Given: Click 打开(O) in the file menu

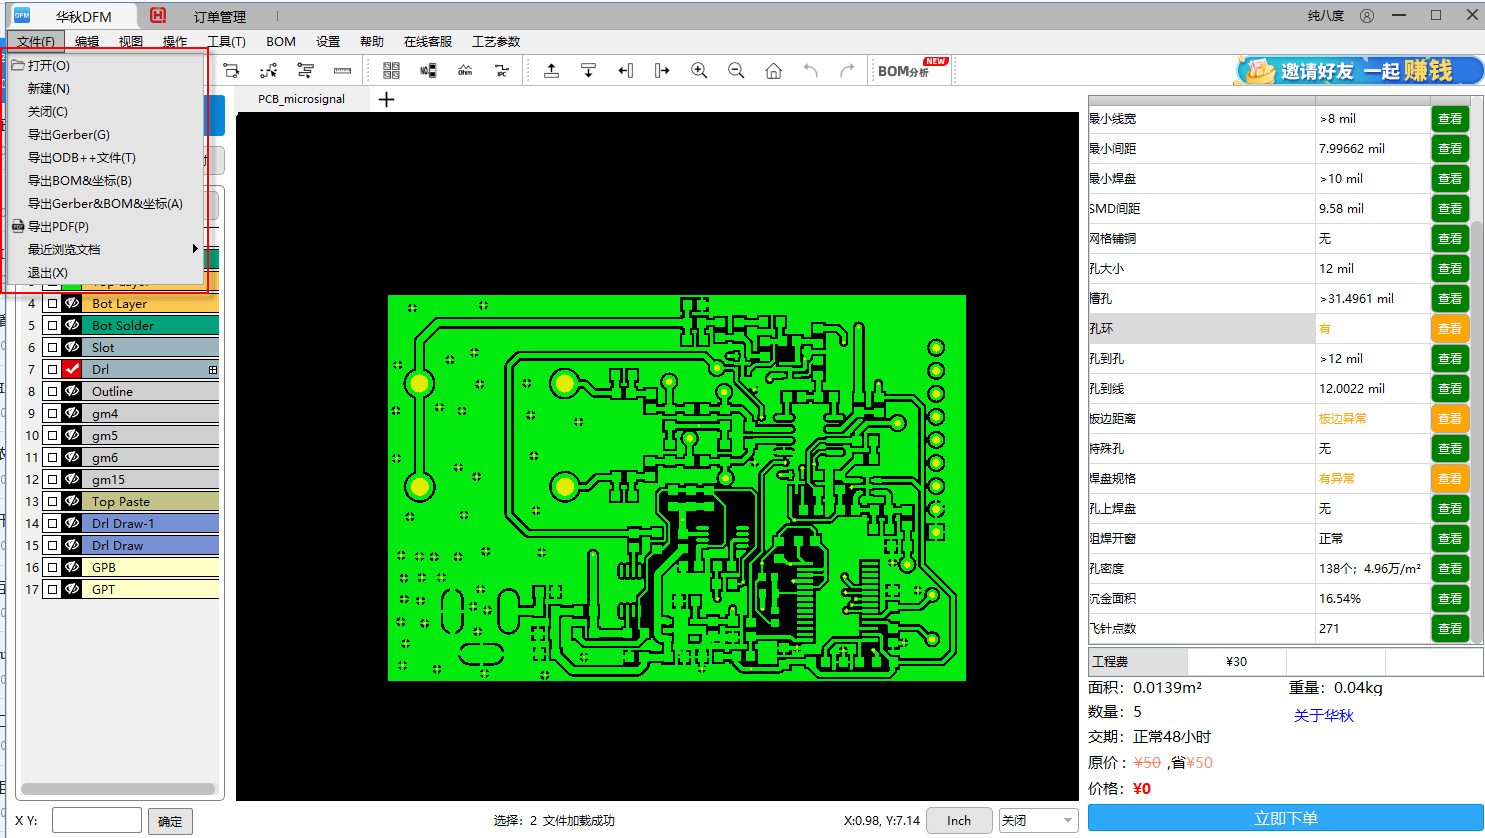Looking at the screenshot, I should point(105,65).
